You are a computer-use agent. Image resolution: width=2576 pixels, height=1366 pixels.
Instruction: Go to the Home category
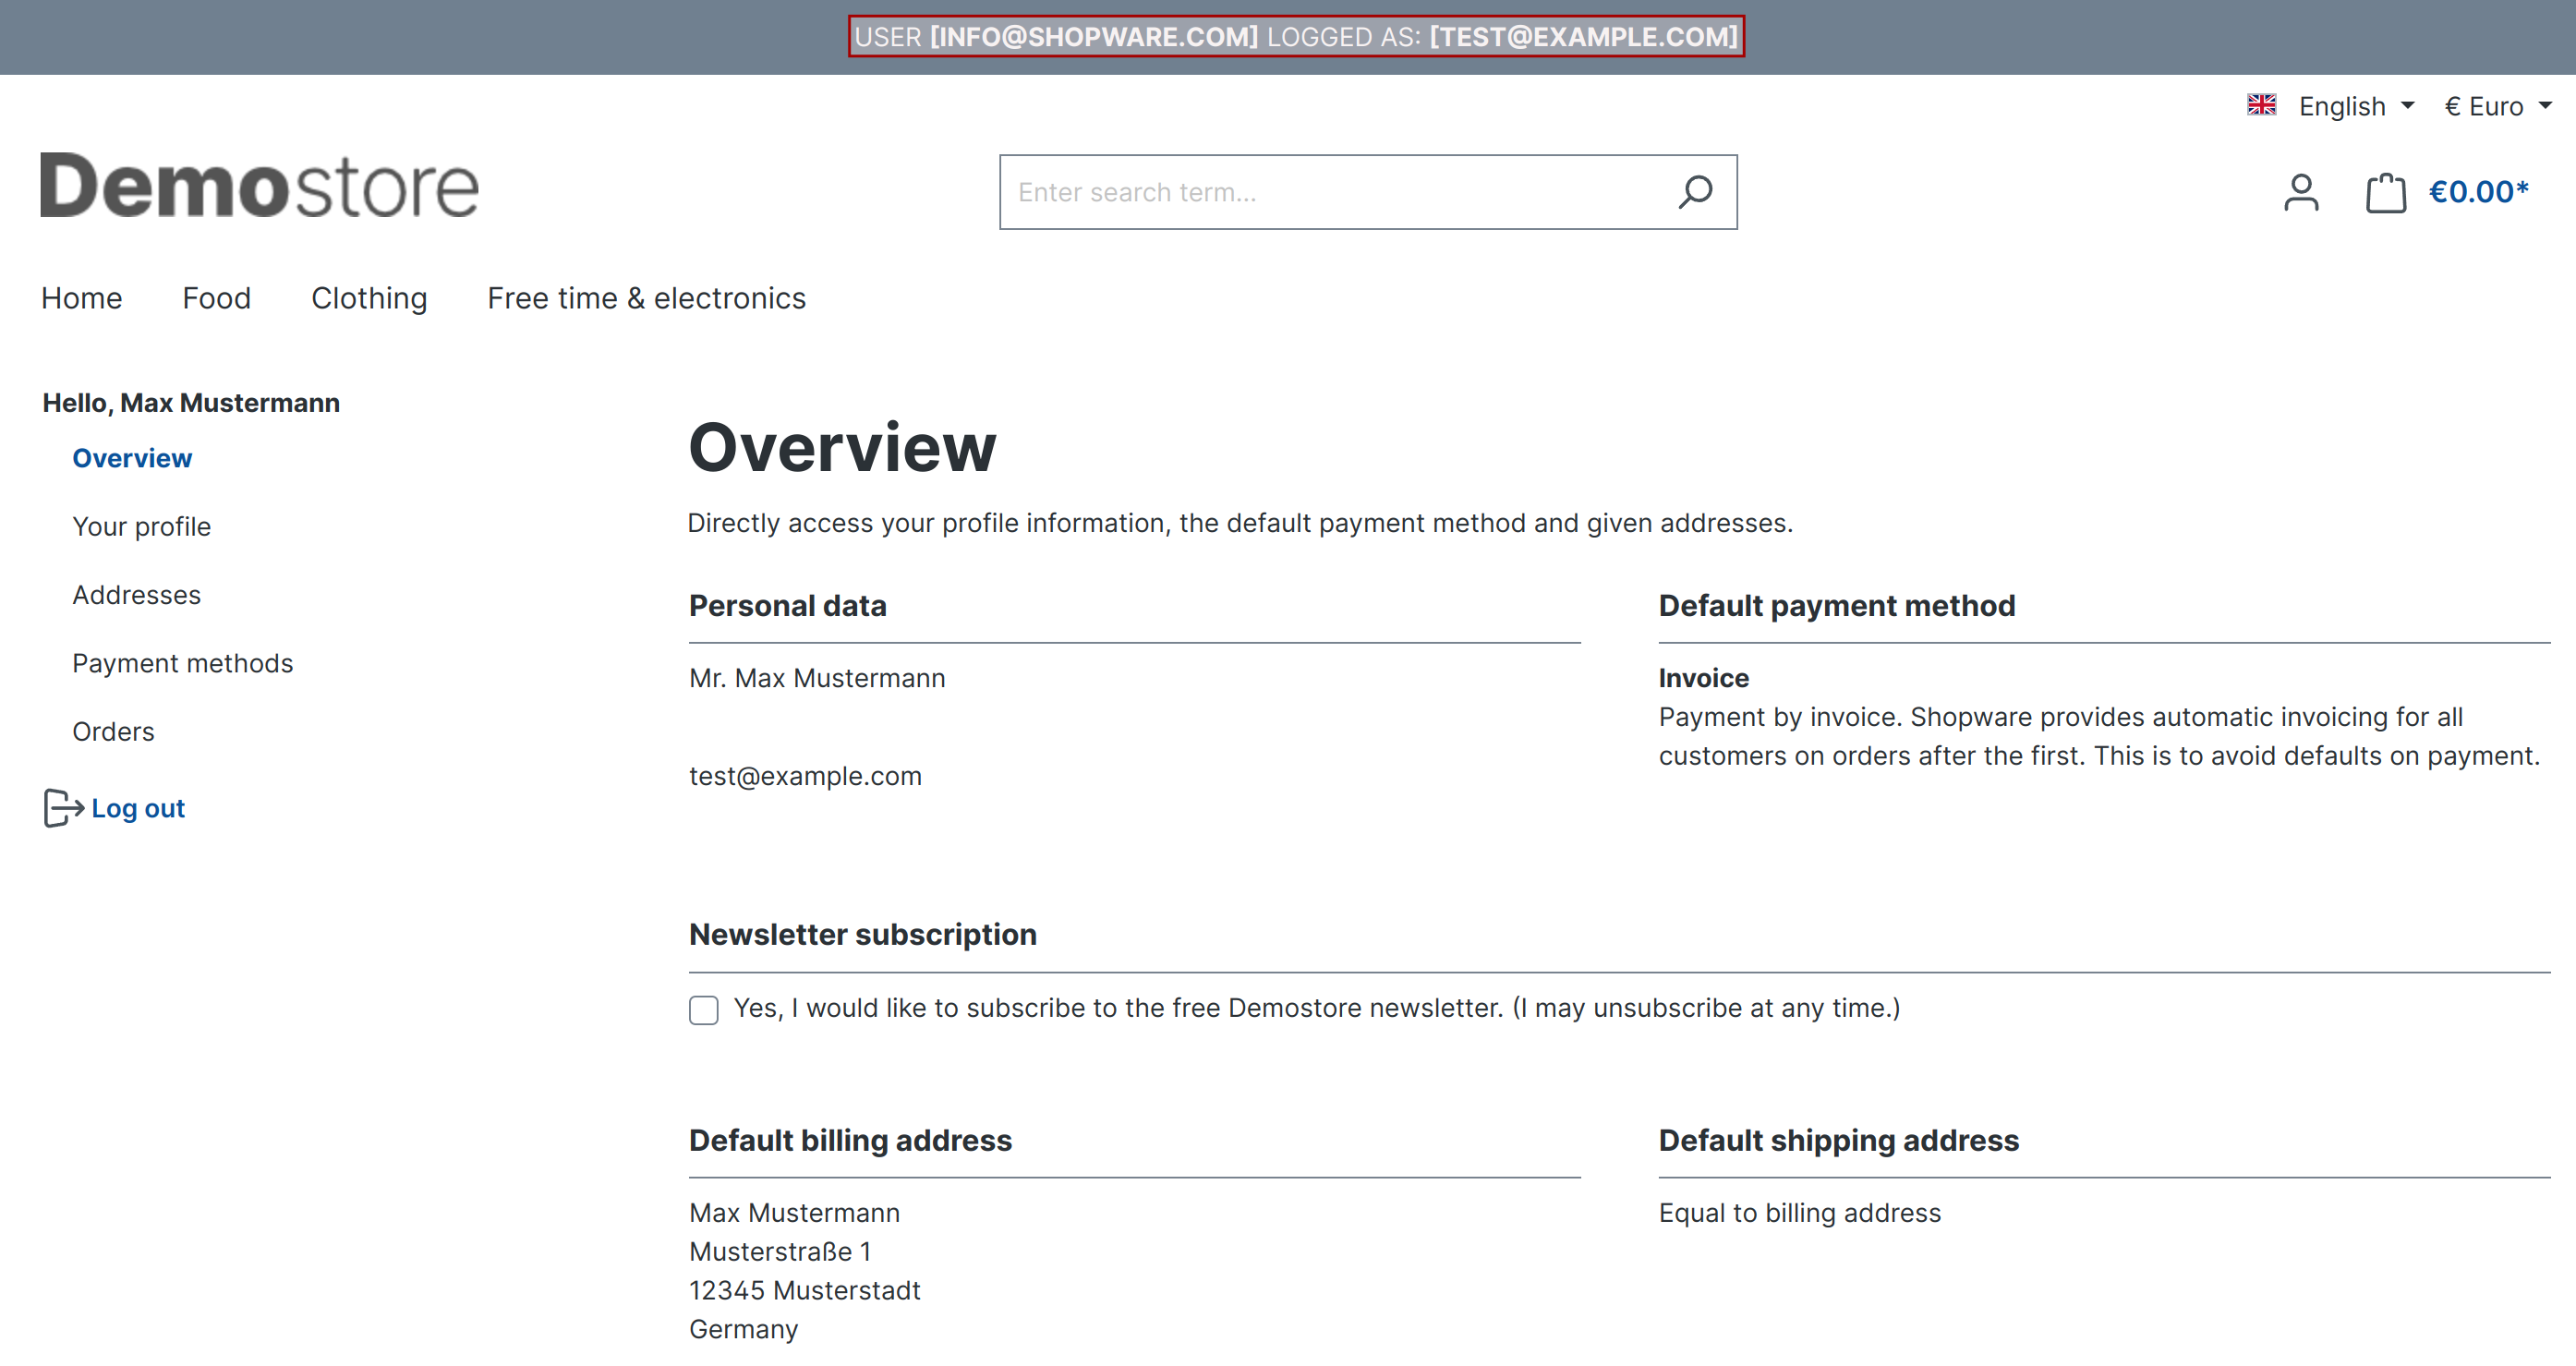pyautogui.click(x=82, y=298)
